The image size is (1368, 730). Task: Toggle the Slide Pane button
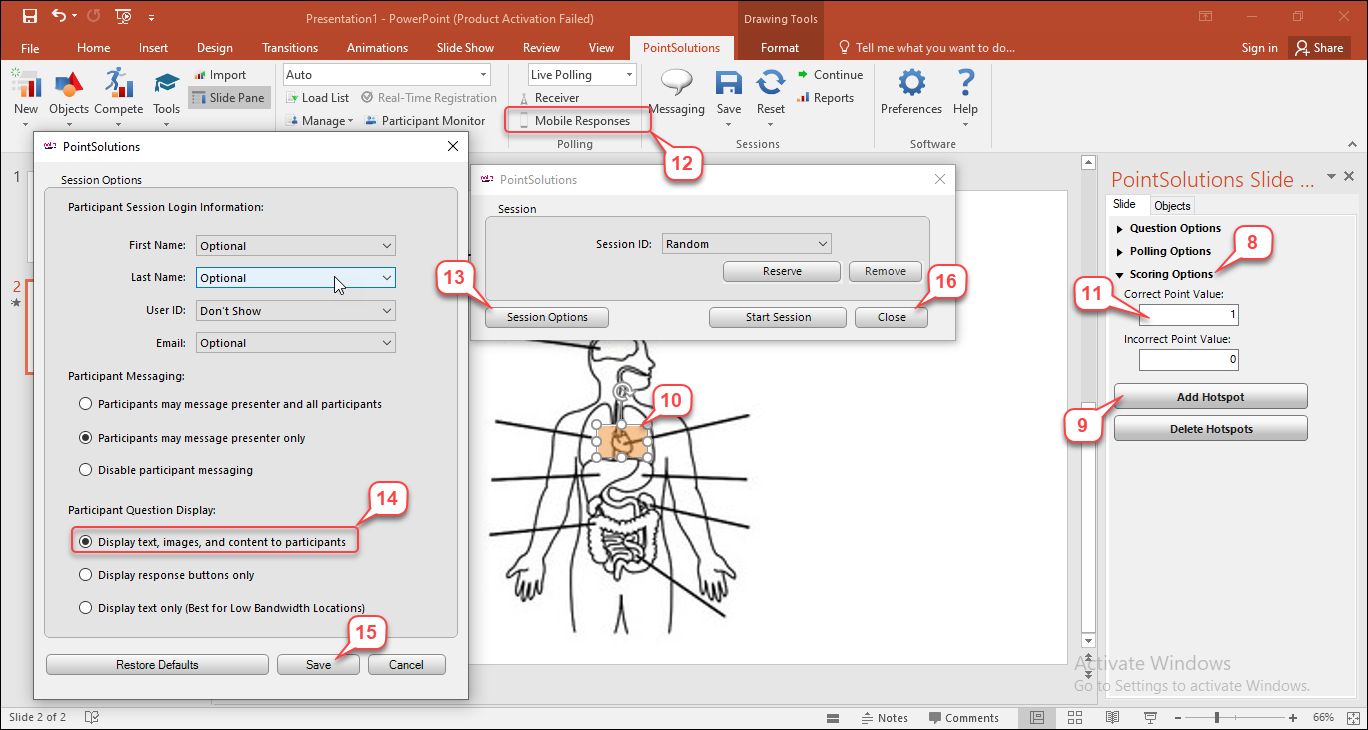coord(228,98)
